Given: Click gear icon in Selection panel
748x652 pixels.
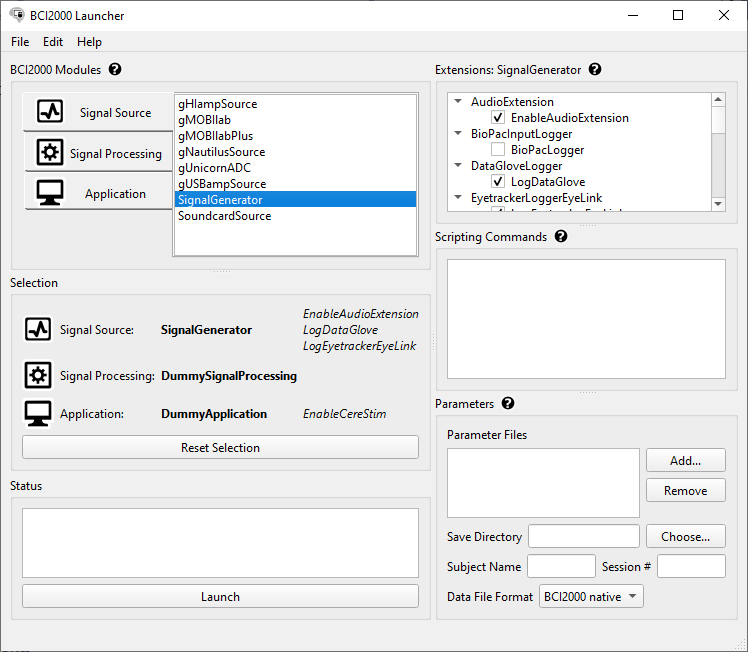Looking at the screenshot, I should [38, 375].
